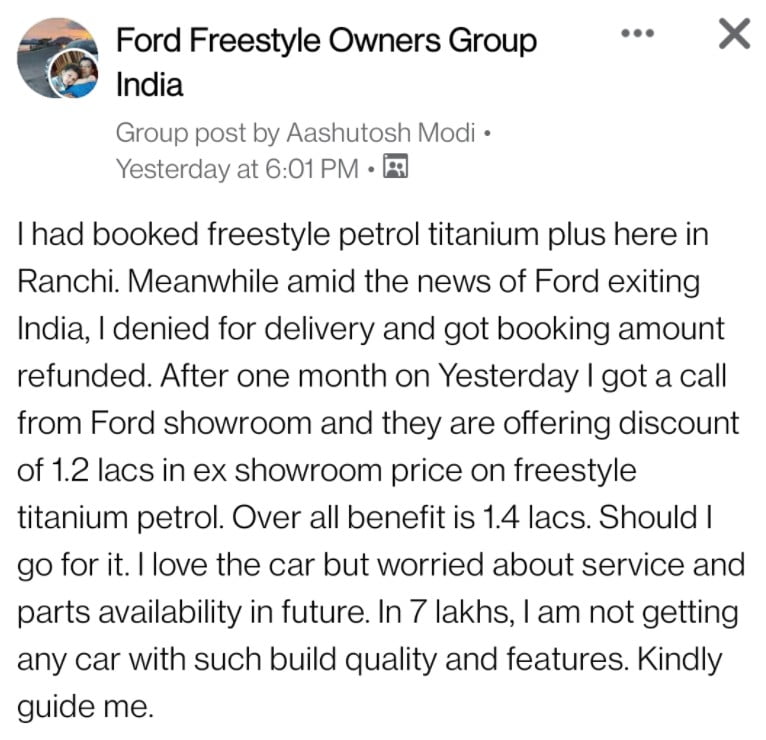Screen dimensions: 766x740
Task: Open the three-dot post options menu
Action: [637, 33]
